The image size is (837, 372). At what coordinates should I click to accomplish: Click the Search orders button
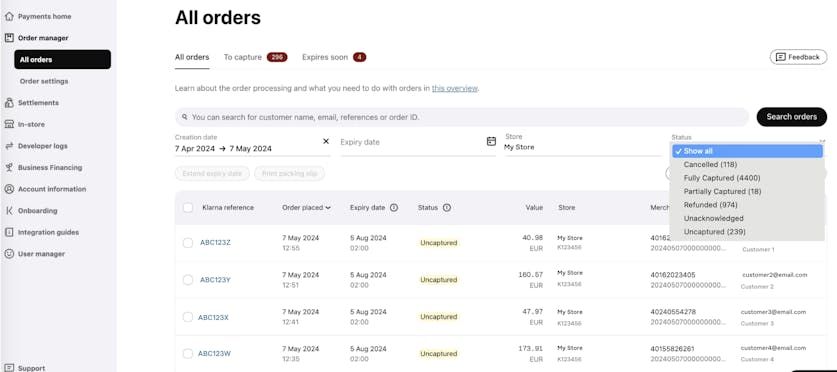[x=792, y=117]
